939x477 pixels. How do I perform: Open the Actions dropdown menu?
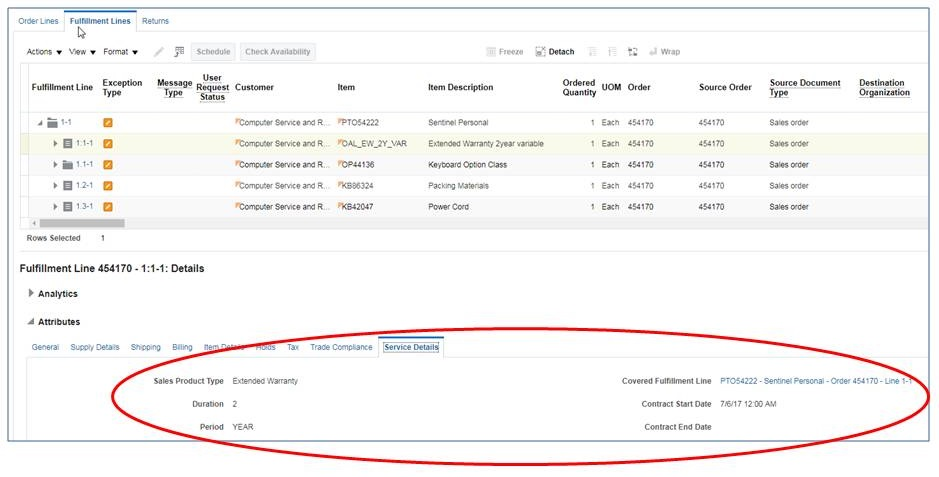[x=44, y=52]
